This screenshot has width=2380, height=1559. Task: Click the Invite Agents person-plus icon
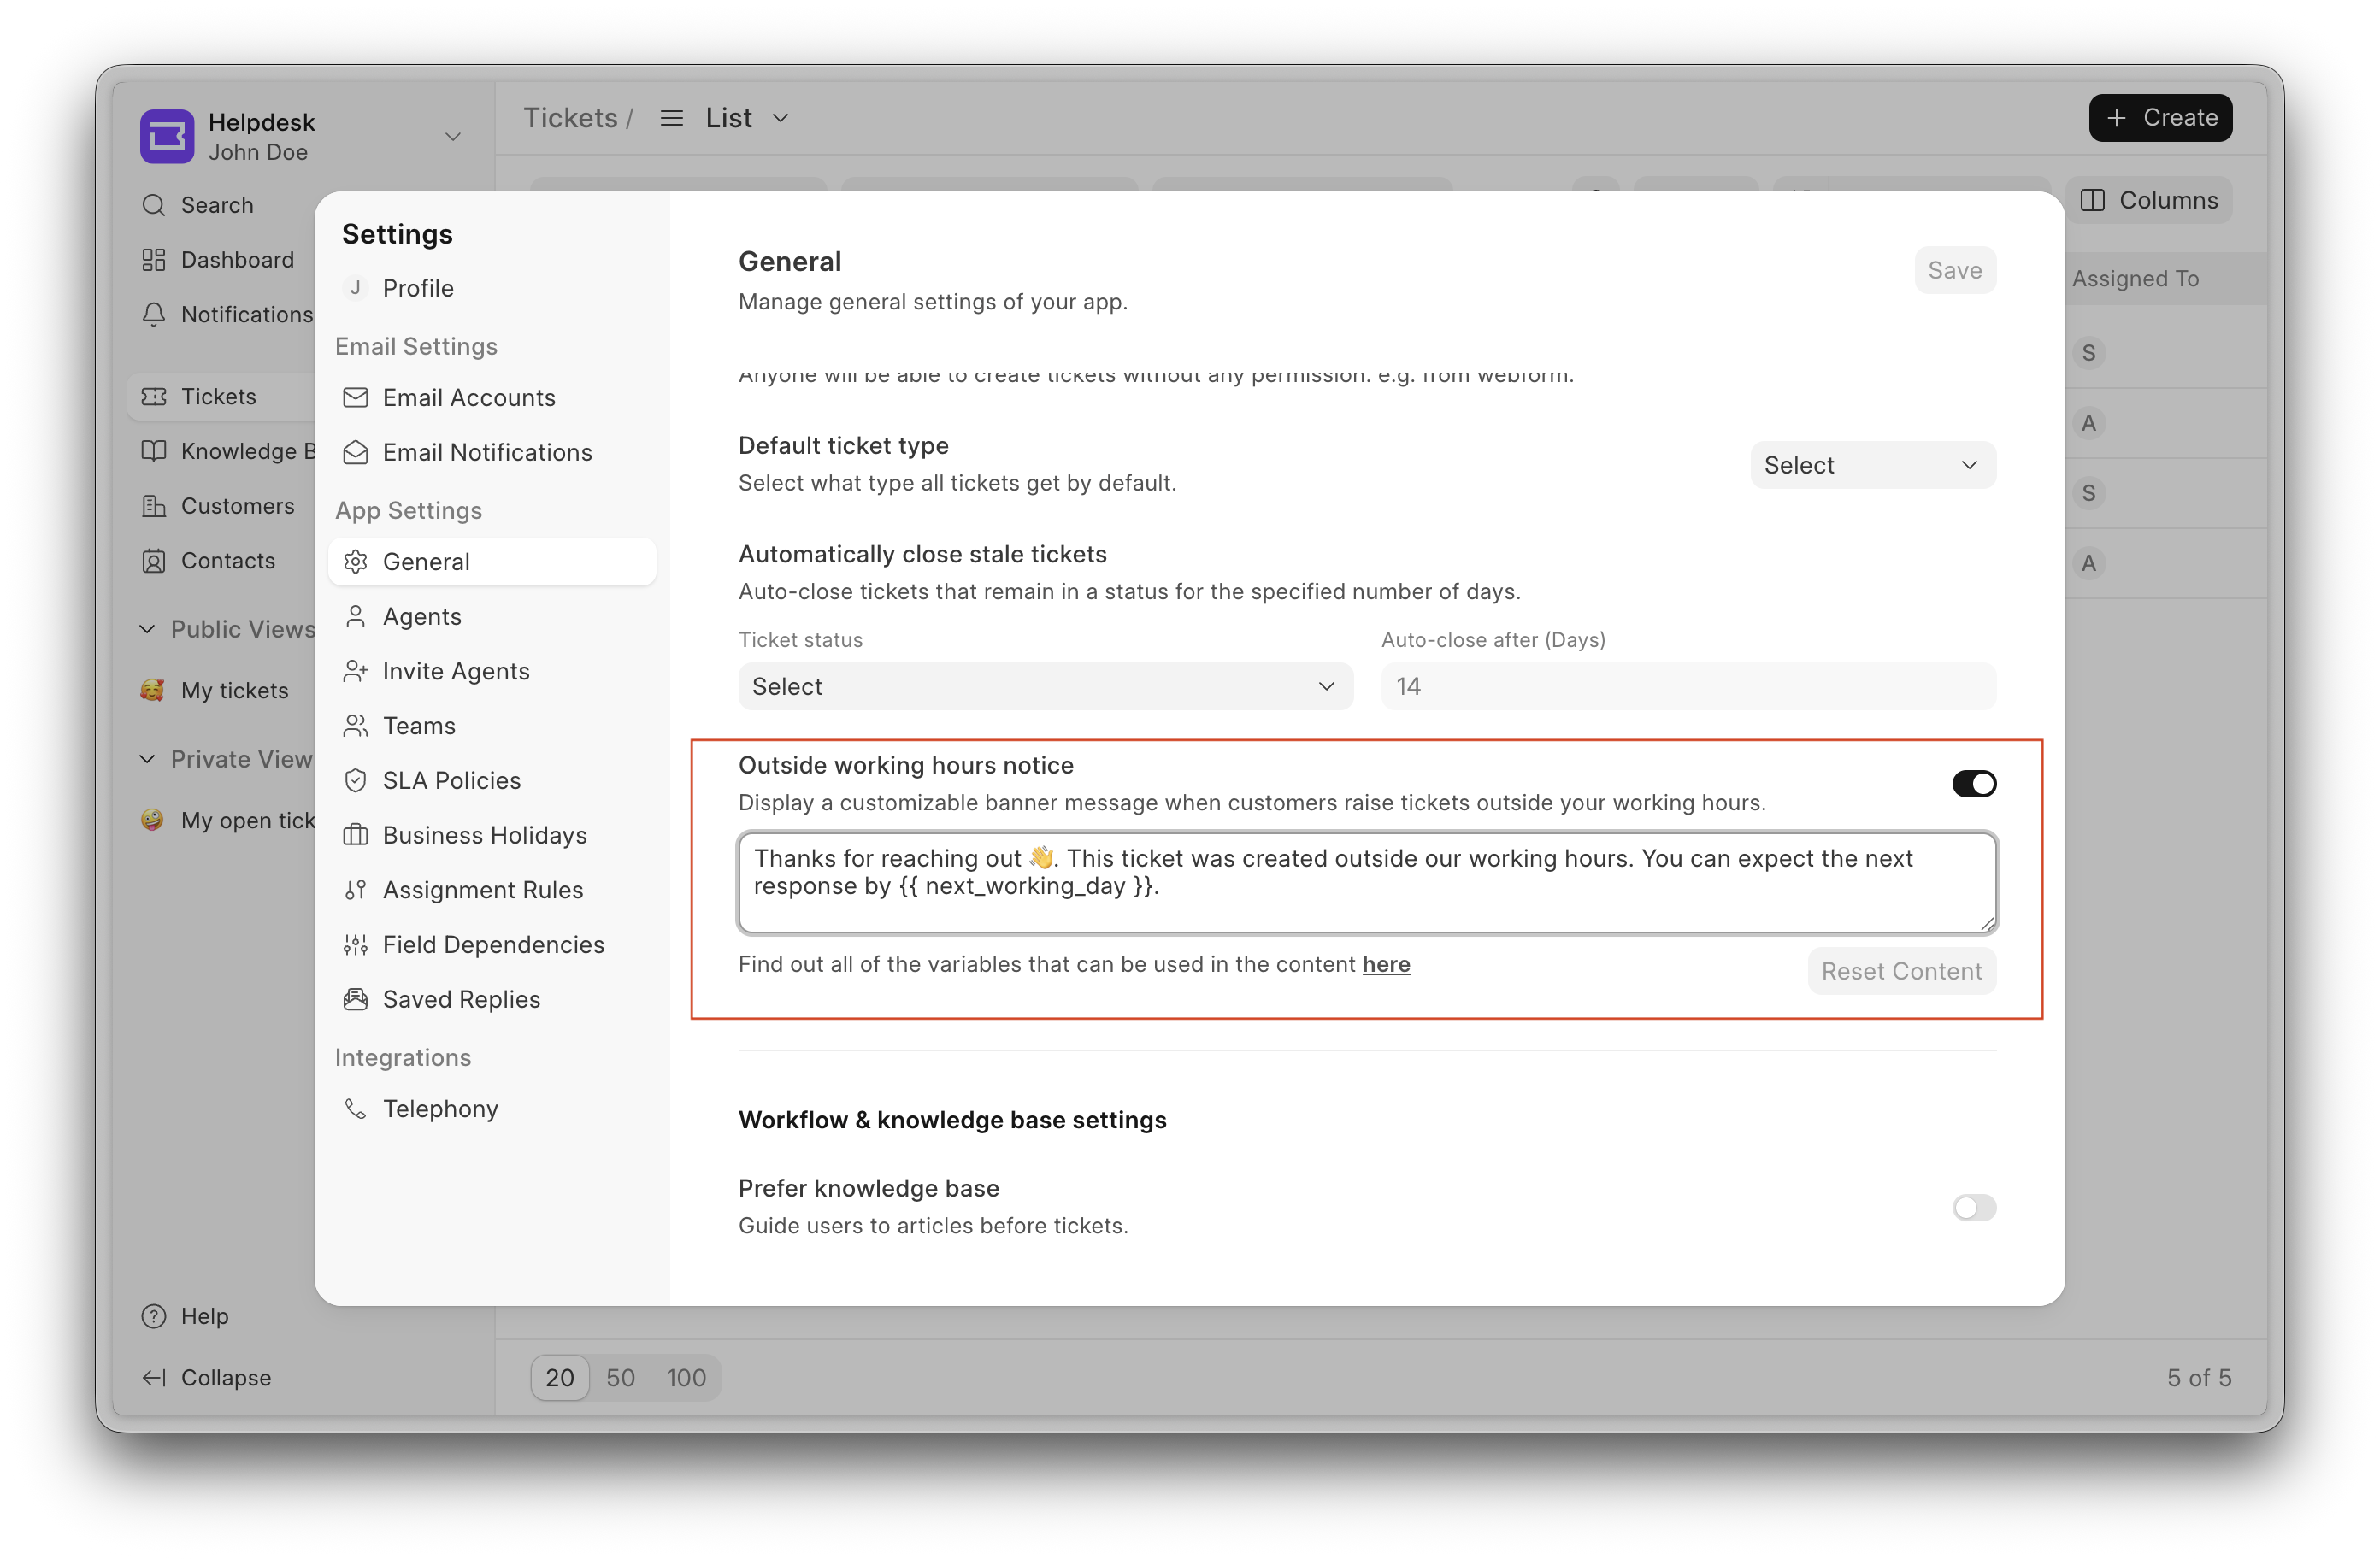coord(355,671)
